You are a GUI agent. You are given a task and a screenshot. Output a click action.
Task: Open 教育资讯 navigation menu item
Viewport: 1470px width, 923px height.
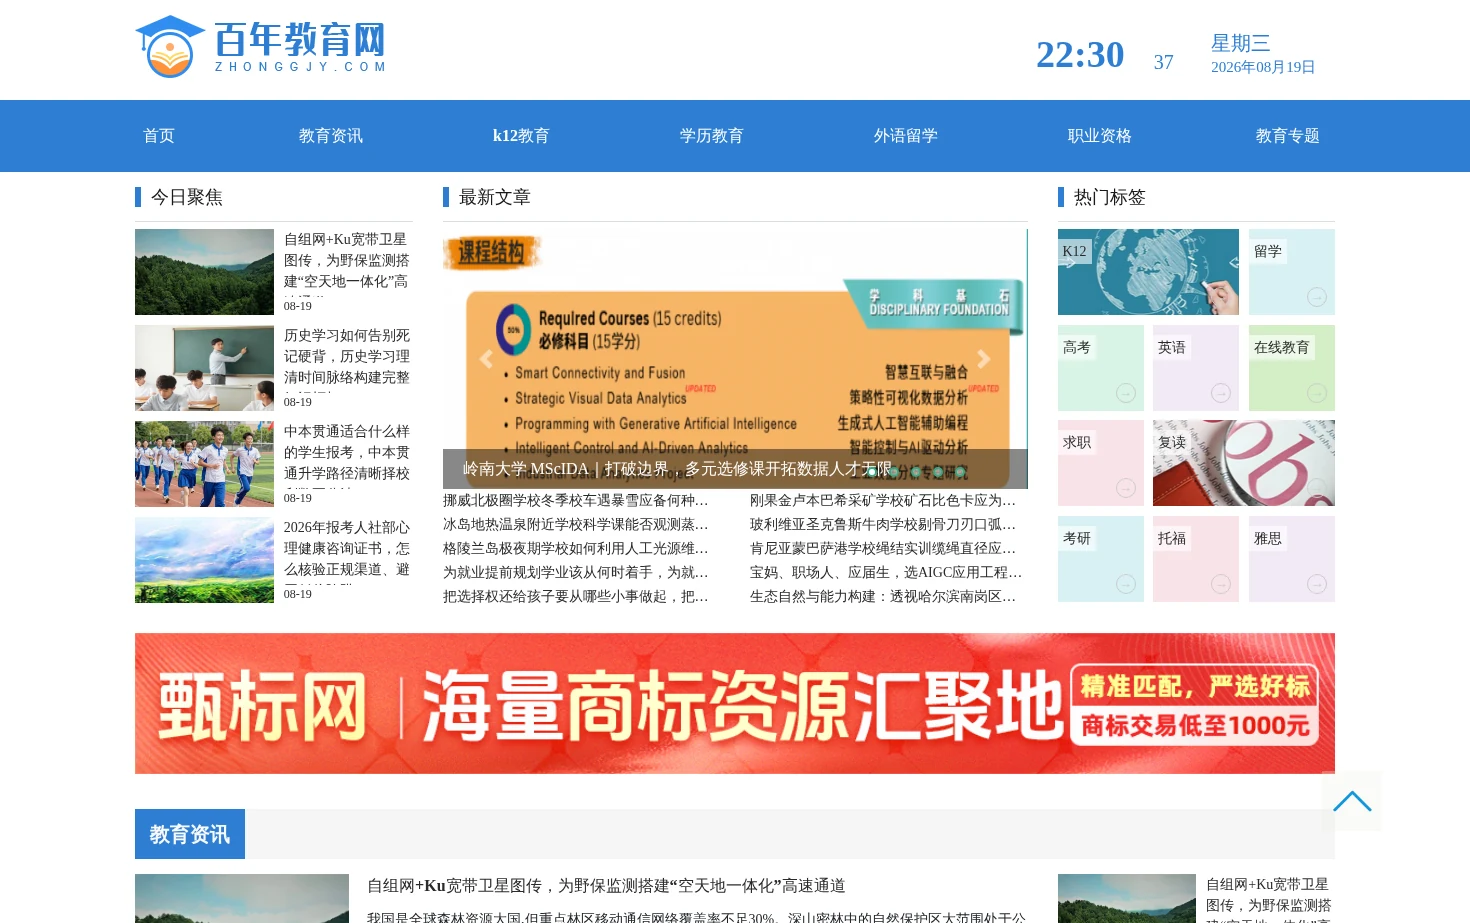331,136
